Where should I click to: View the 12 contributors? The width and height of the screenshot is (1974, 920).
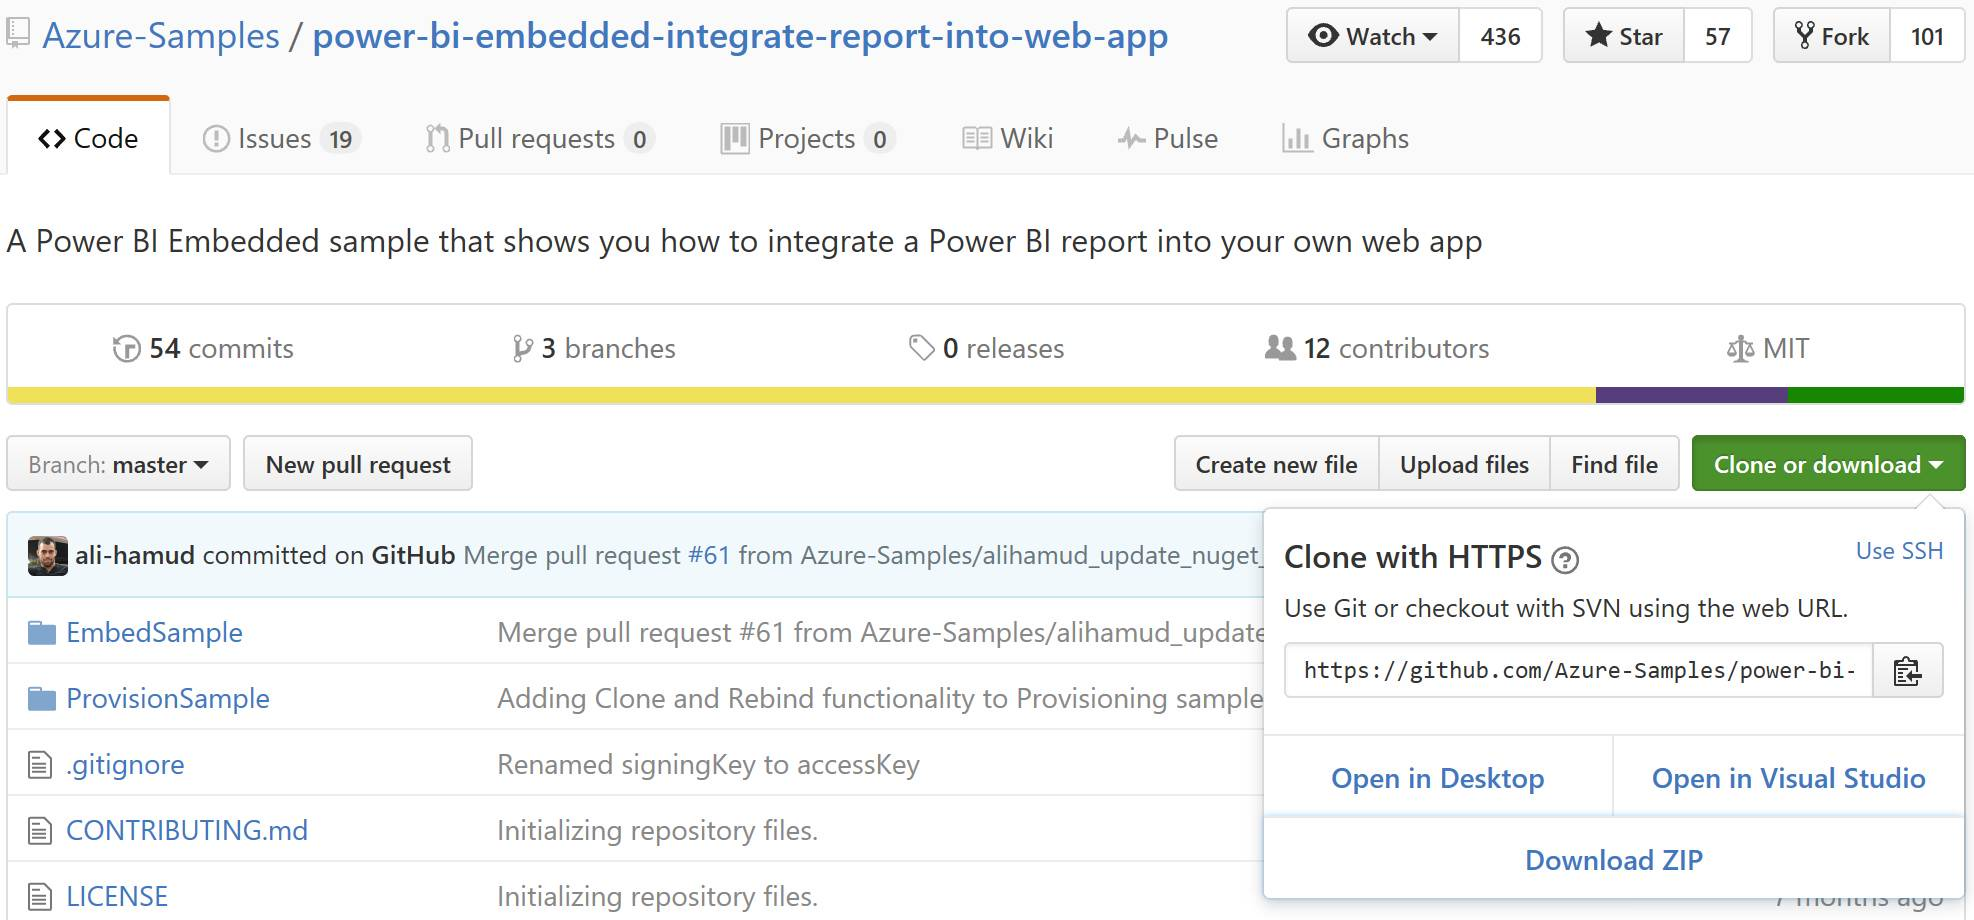tap(1377, 348)
